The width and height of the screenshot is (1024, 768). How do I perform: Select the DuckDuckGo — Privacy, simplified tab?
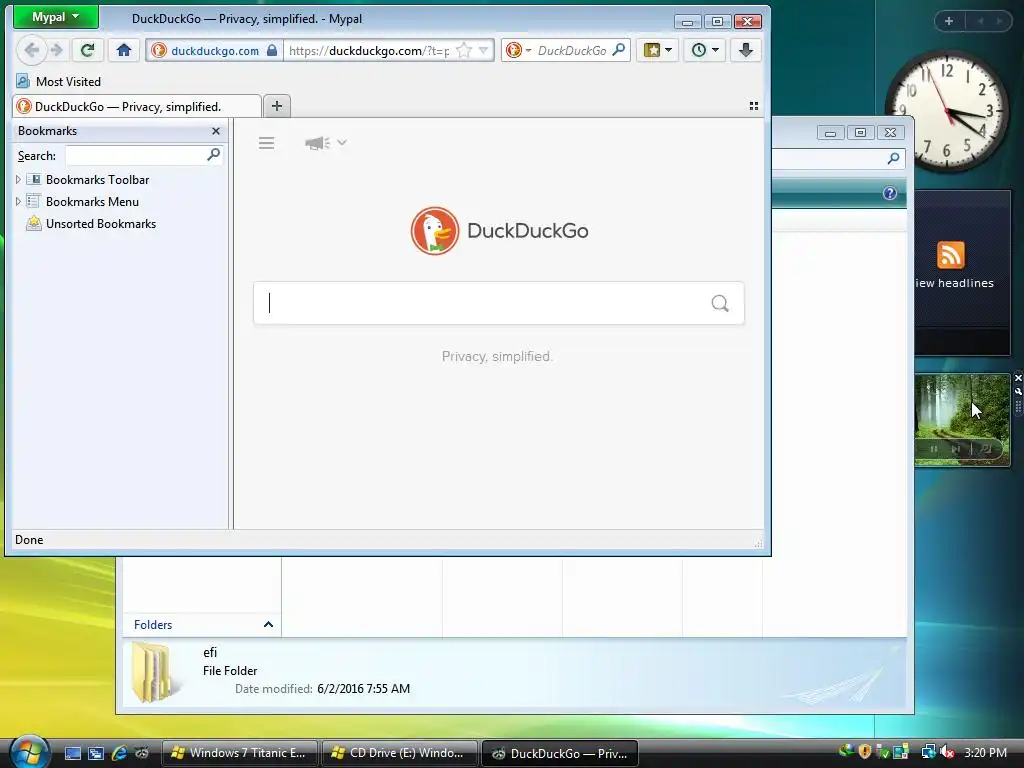[136, 106]
